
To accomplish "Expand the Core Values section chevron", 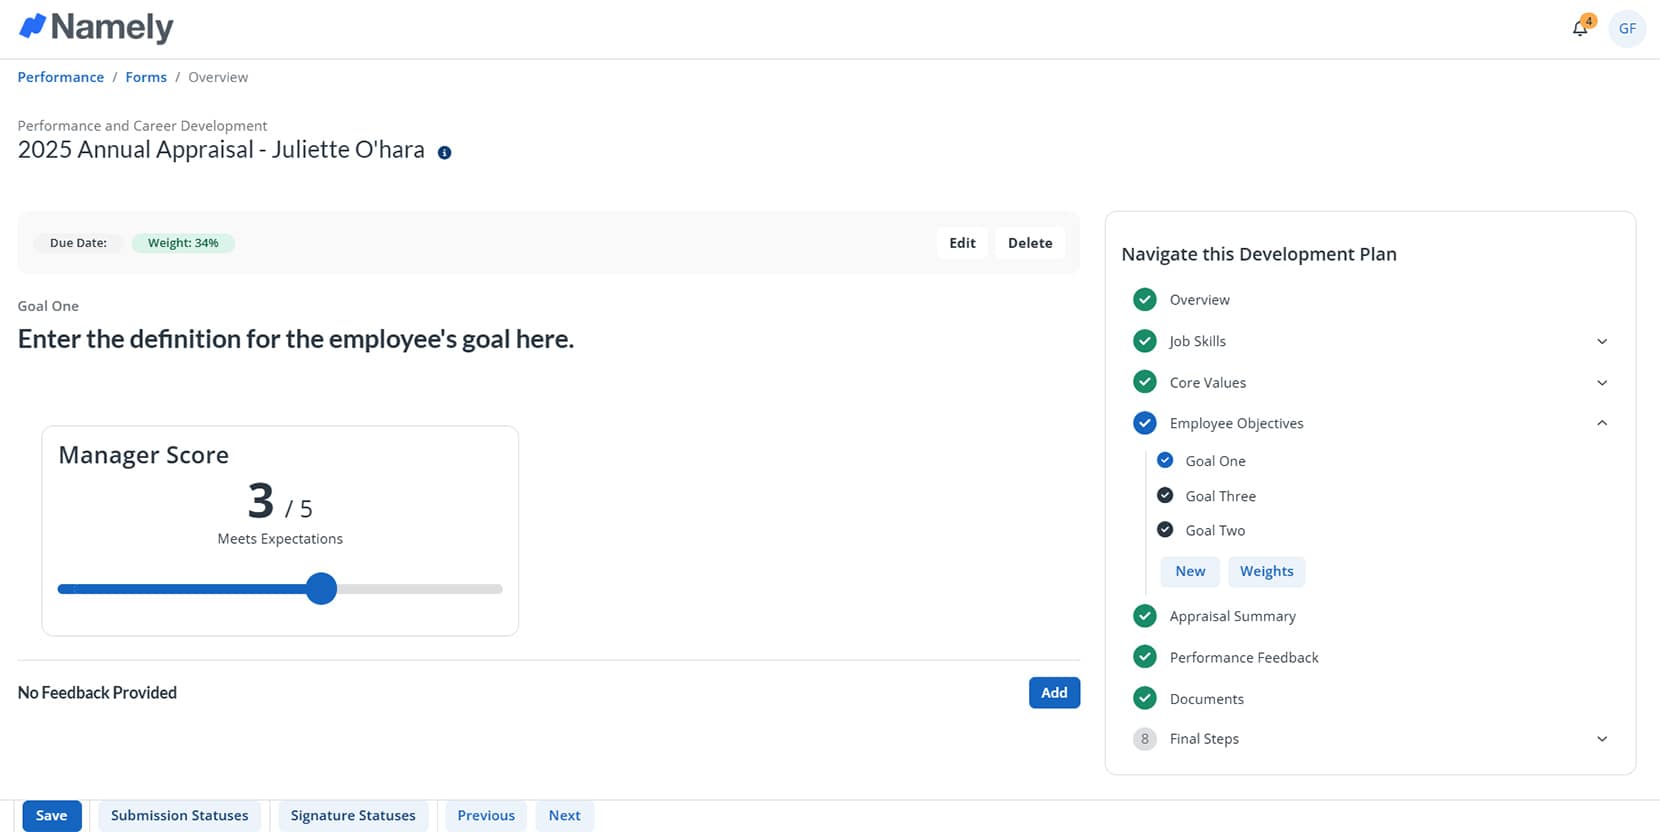I will click(1602, 383).
